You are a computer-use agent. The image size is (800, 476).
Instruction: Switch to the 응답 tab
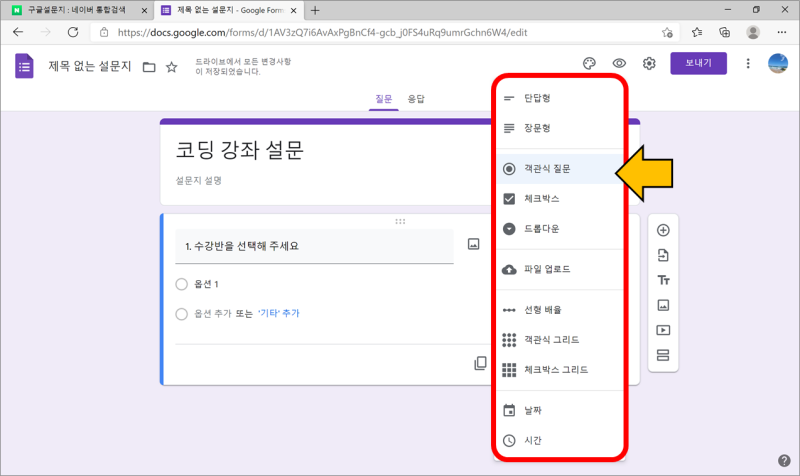click(416, 99)
